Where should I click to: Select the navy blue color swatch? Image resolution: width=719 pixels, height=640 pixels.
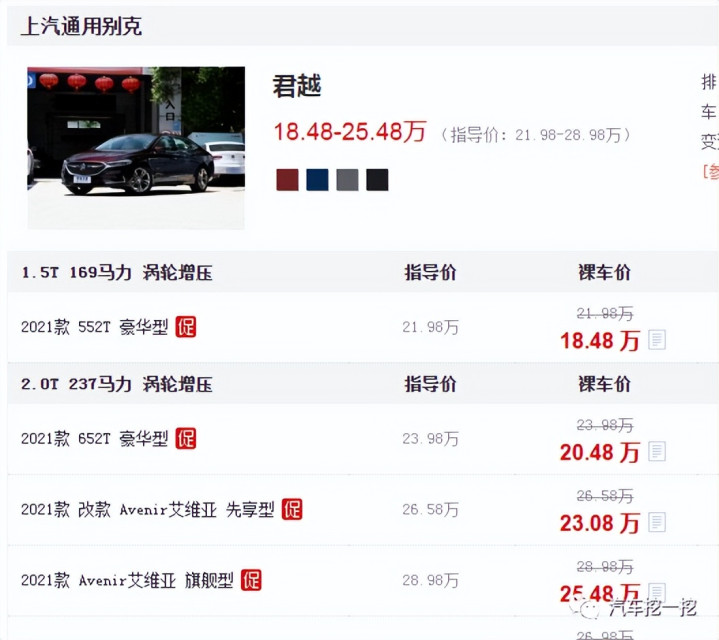[x=317, y=180]
